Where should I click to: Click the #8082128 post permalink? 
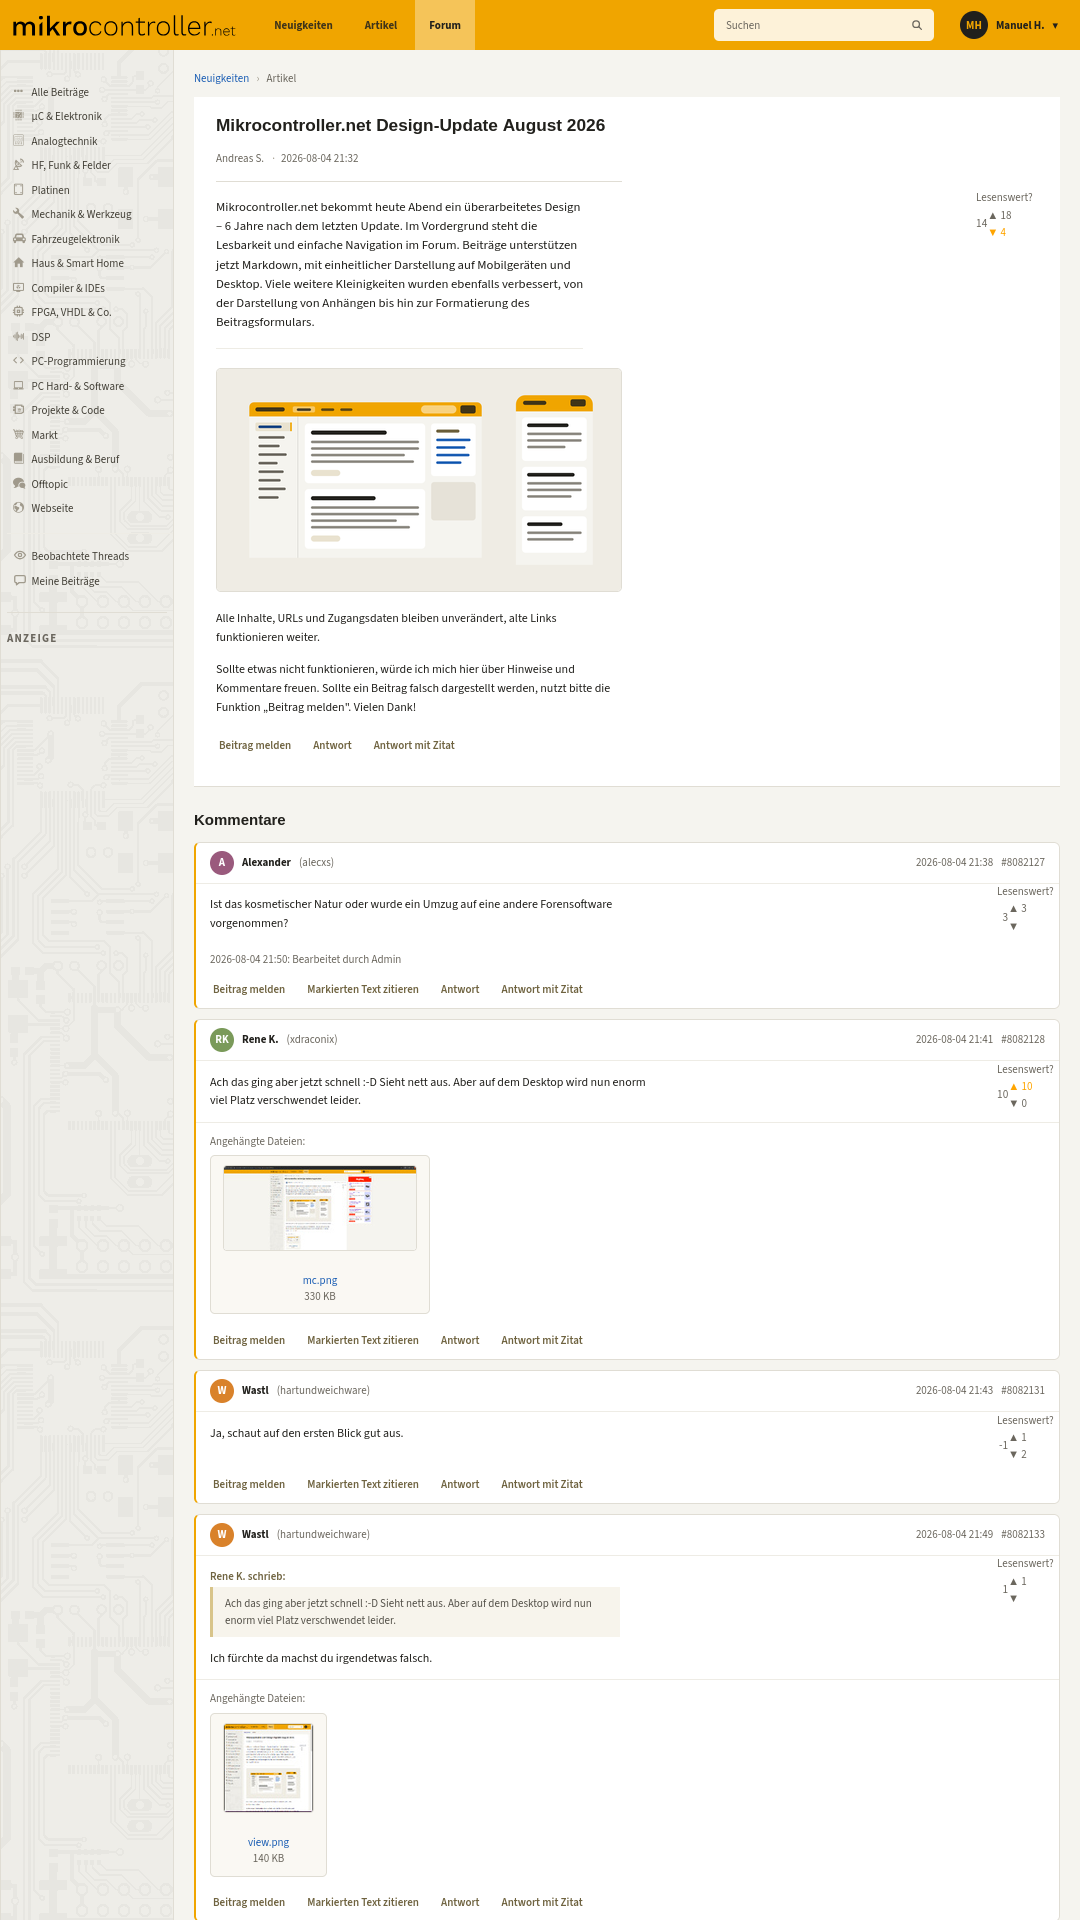pyautogui.click(x=1023, y=1039)
